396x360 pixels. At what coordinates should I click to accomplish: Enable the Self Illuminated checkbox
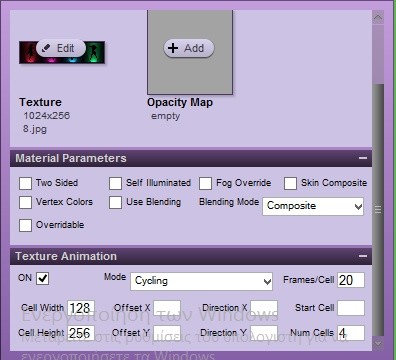coord(115,183)
